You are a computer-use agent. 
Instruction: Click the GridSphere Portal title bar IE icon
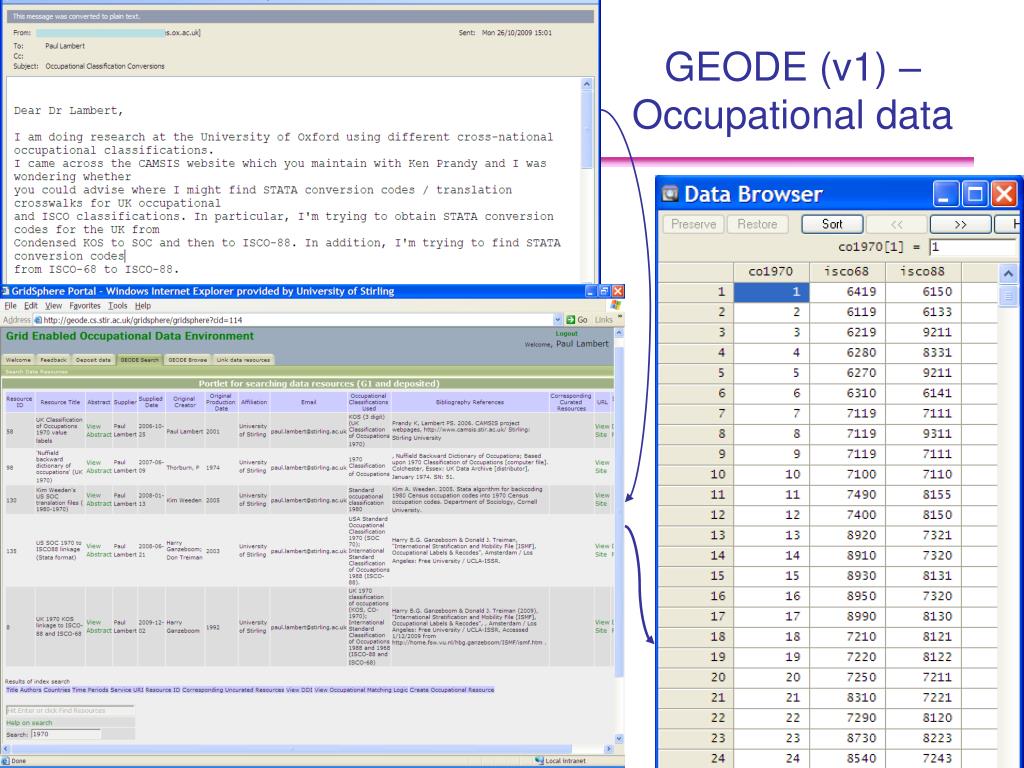click(x=5, y=291)
